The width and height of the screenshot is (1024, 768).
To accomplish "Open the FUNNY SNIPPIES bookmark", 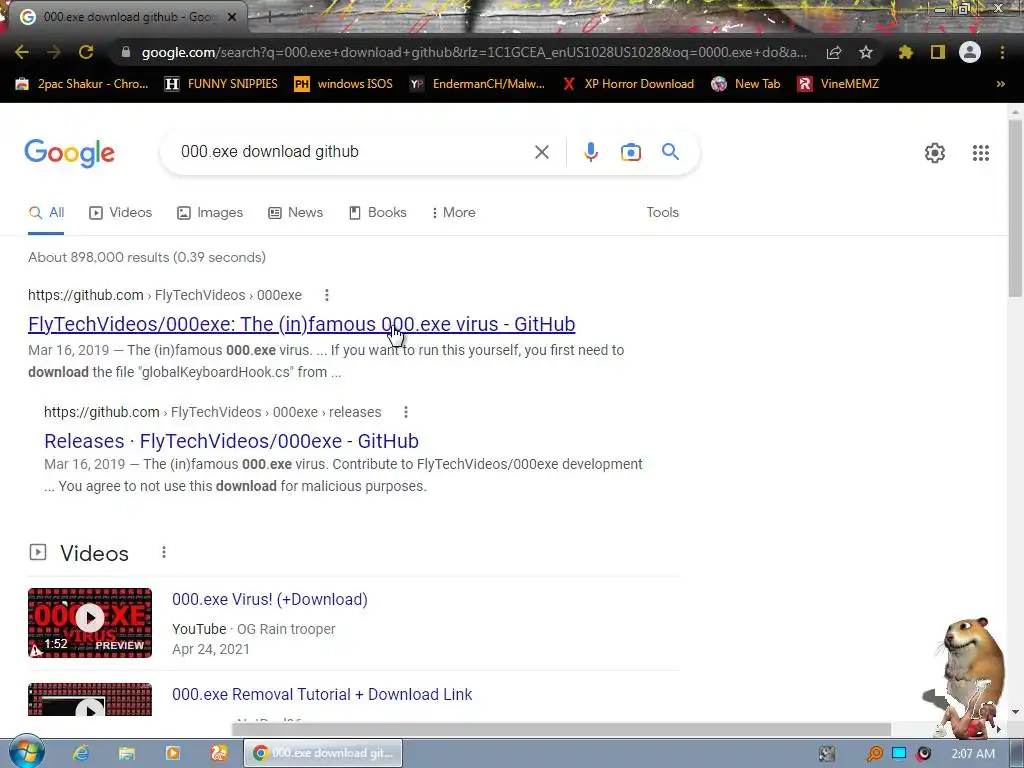I will click(x=221, y=84).
